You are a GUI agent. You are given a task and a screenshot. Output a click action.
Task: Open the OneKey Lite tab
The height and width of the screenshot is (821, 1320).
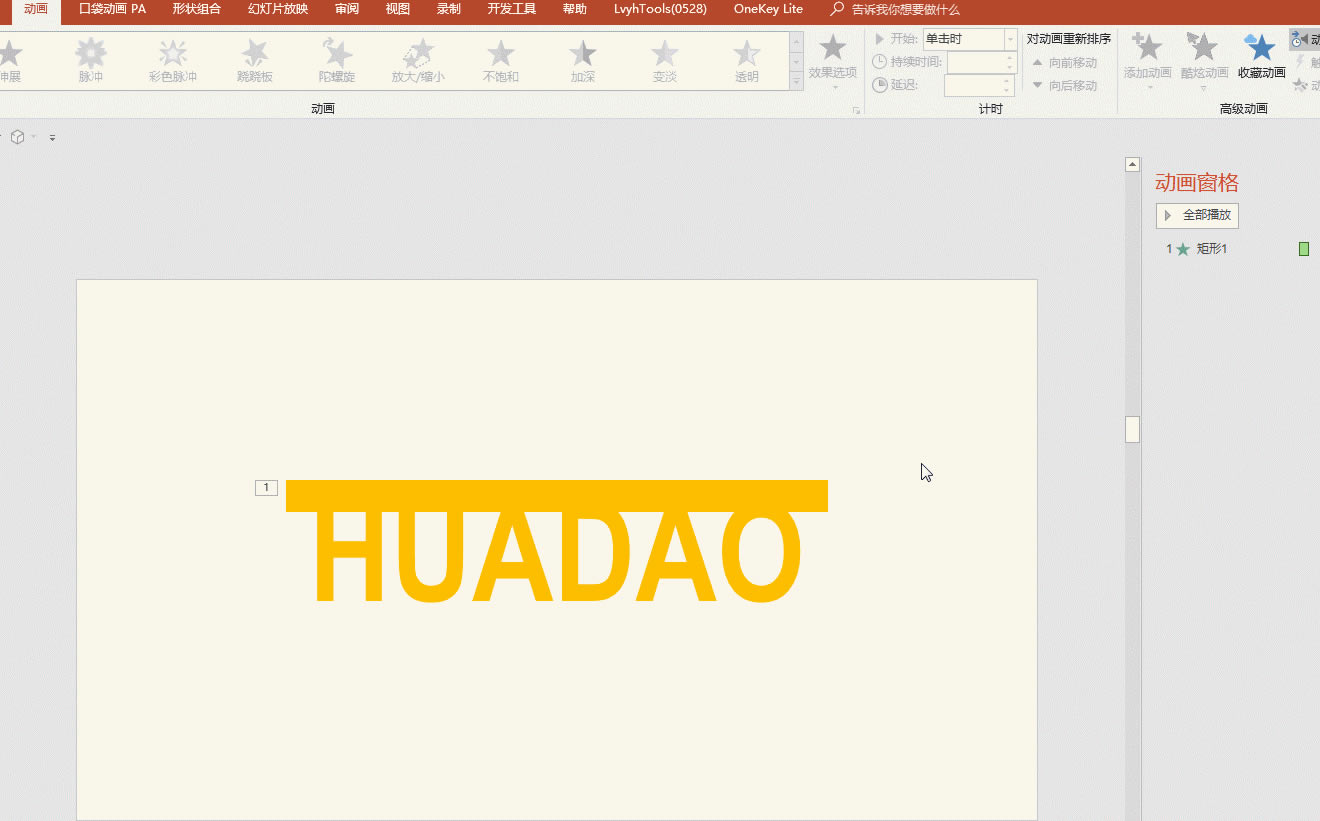point(768,9)
